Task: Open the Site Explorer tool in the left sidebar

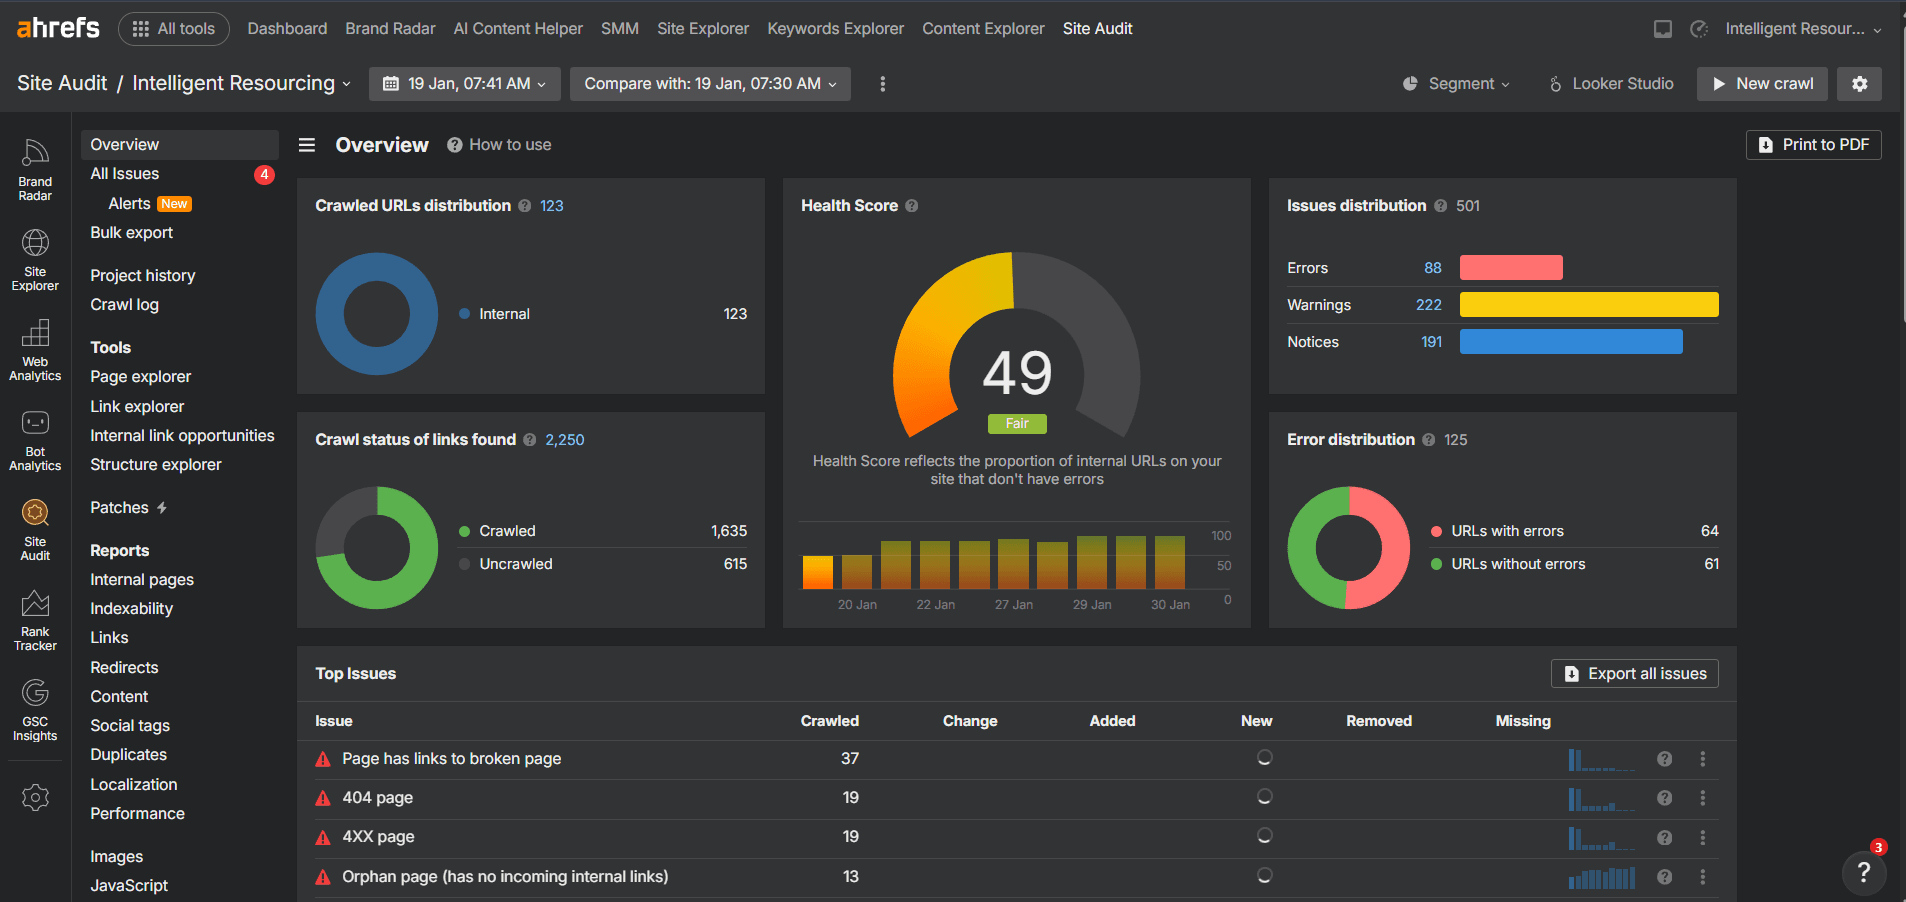Action: pyautogui.click(x=35, y=258)
